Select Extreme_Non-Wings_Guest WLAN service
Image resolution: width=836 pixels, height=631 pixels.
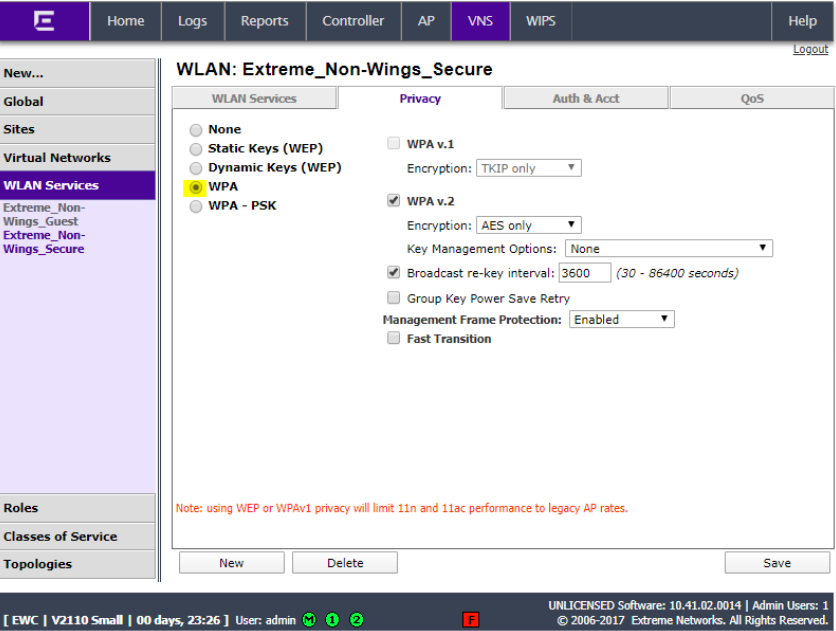(x=44, y=214)
